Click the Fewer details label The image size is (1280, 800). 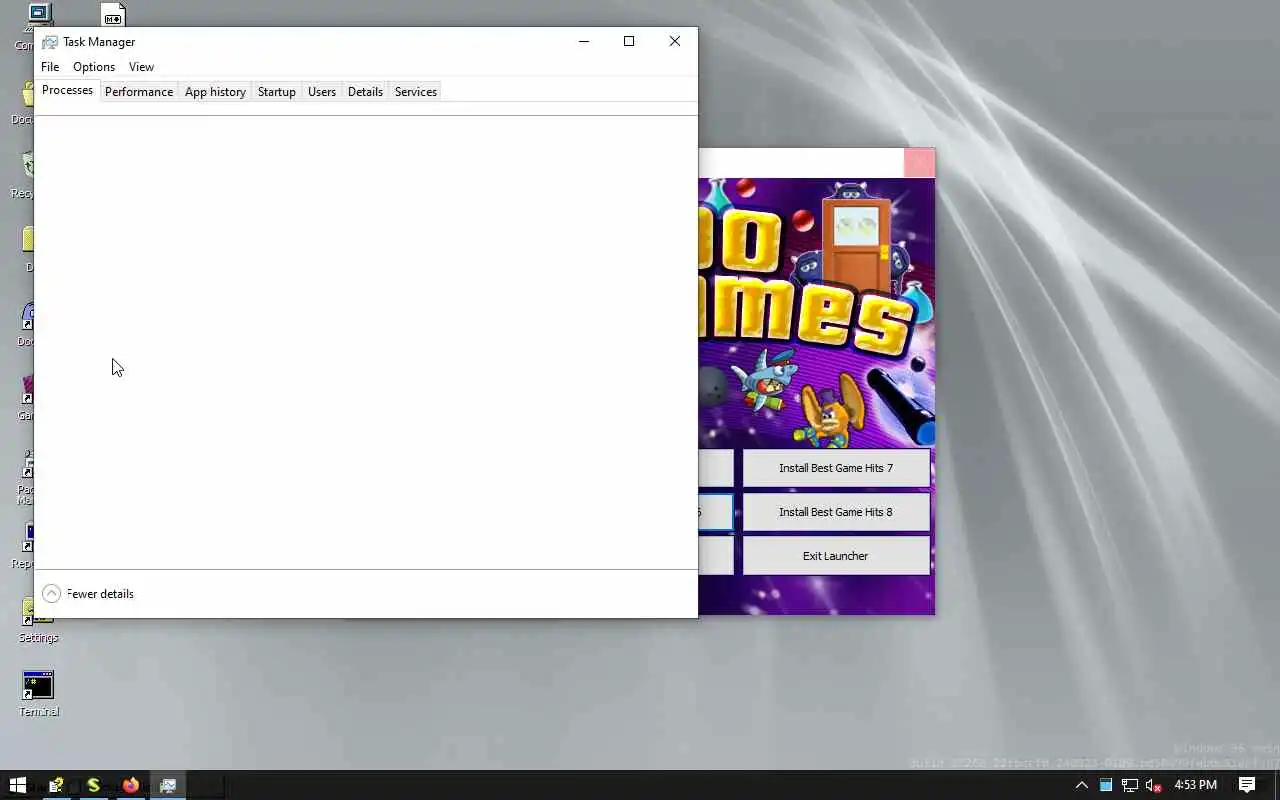point(100,594)
